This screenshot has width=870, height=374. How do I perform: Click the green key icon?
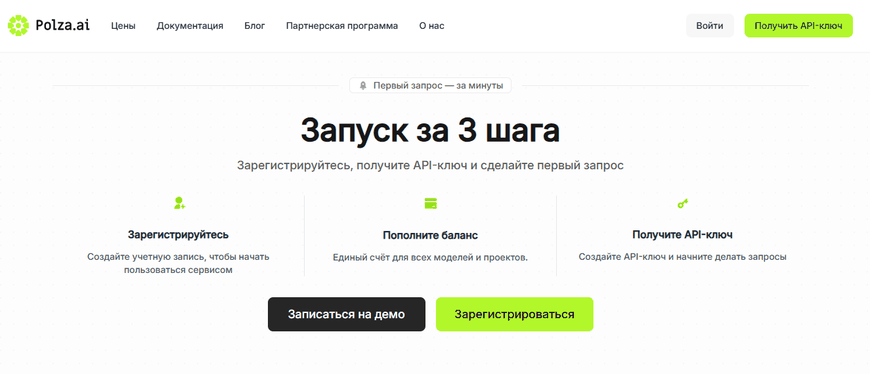[682, 204]
